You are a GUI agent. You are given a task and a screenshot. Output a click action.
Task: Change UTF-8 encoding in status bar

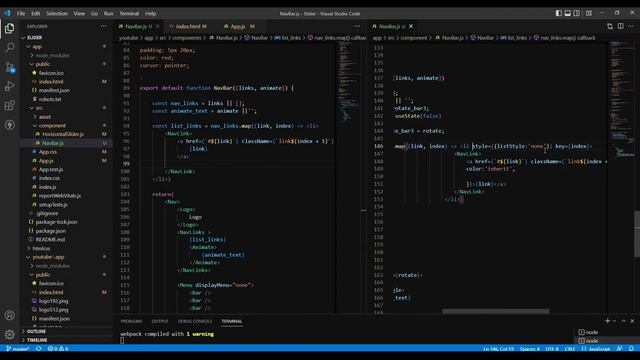pos(552,349)
